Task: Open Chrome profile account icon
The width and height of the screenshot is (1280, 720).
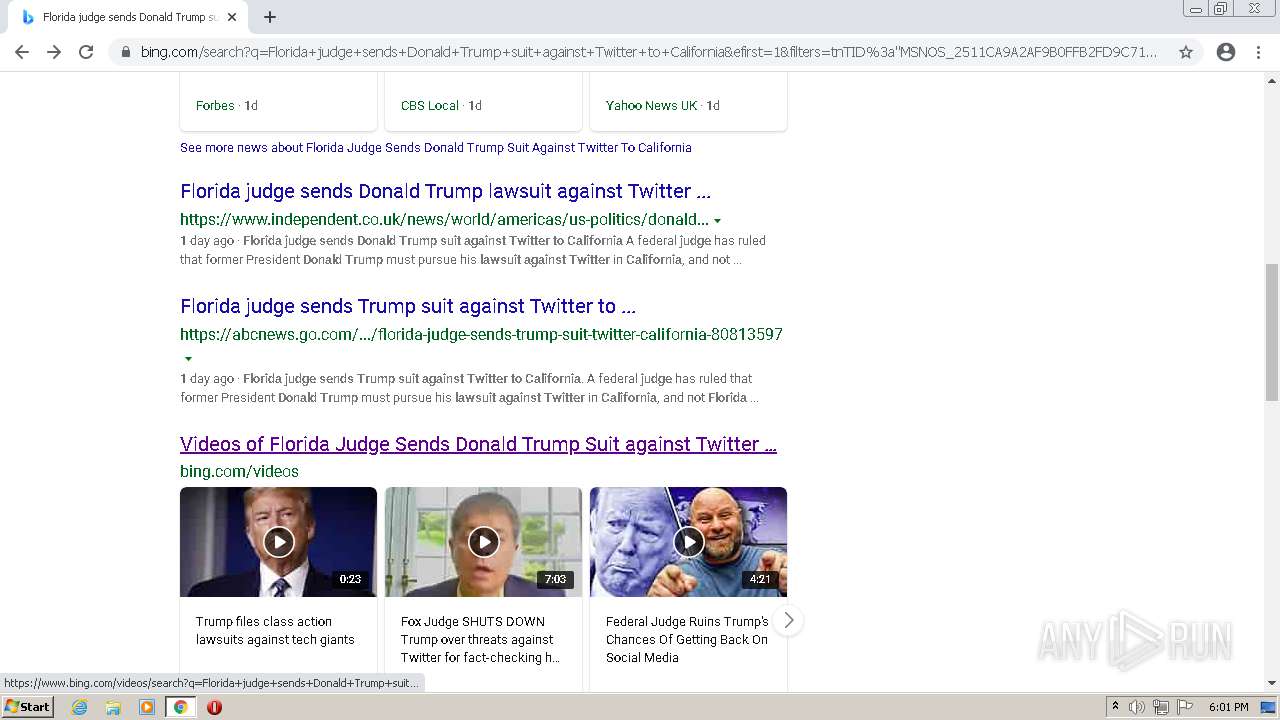Action: click(1226, 52)
